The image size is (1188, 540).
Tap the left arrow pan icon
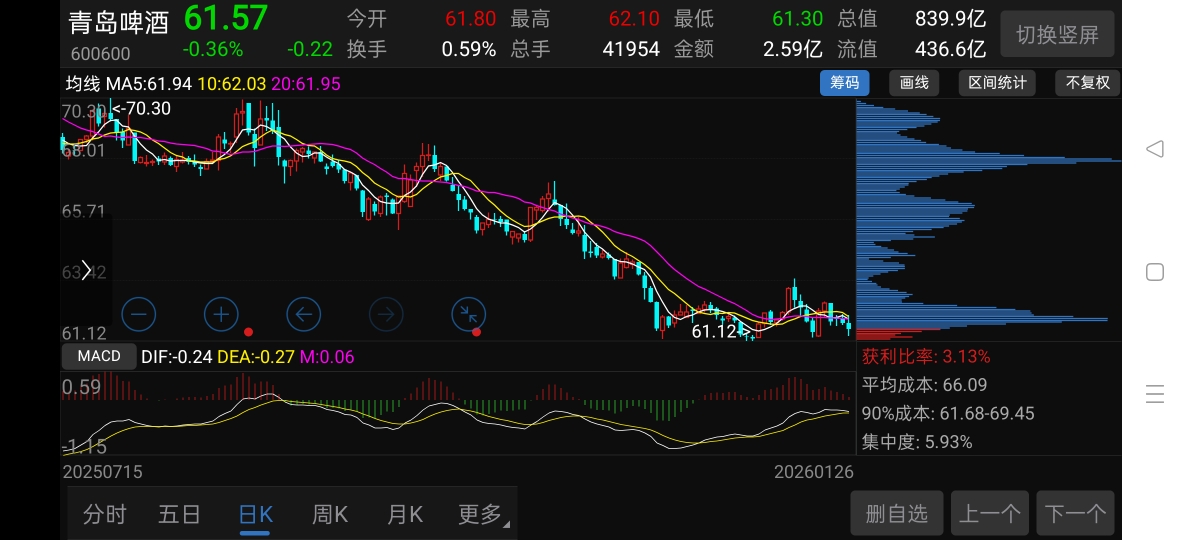point(303,314)
